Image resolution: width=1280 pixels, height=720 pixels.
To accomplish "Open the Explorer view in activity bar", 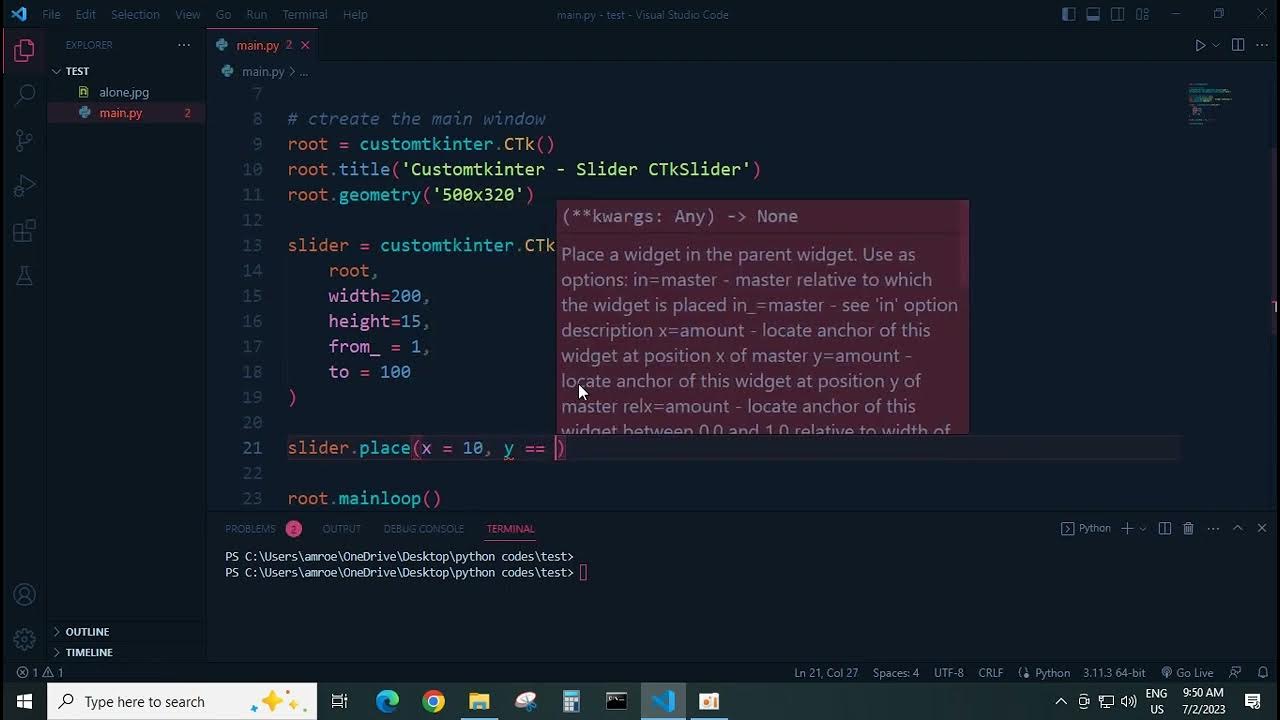I will [24, 50].
